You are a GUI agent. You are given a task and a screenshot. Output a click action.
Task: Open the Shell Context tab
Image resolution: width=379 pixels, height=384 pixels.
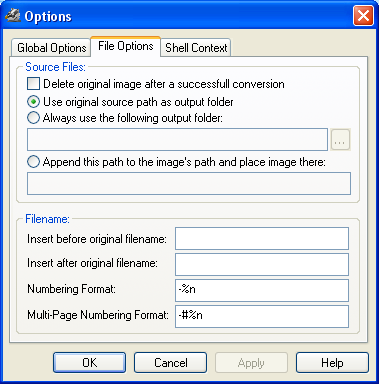click(x=196, y=48)
